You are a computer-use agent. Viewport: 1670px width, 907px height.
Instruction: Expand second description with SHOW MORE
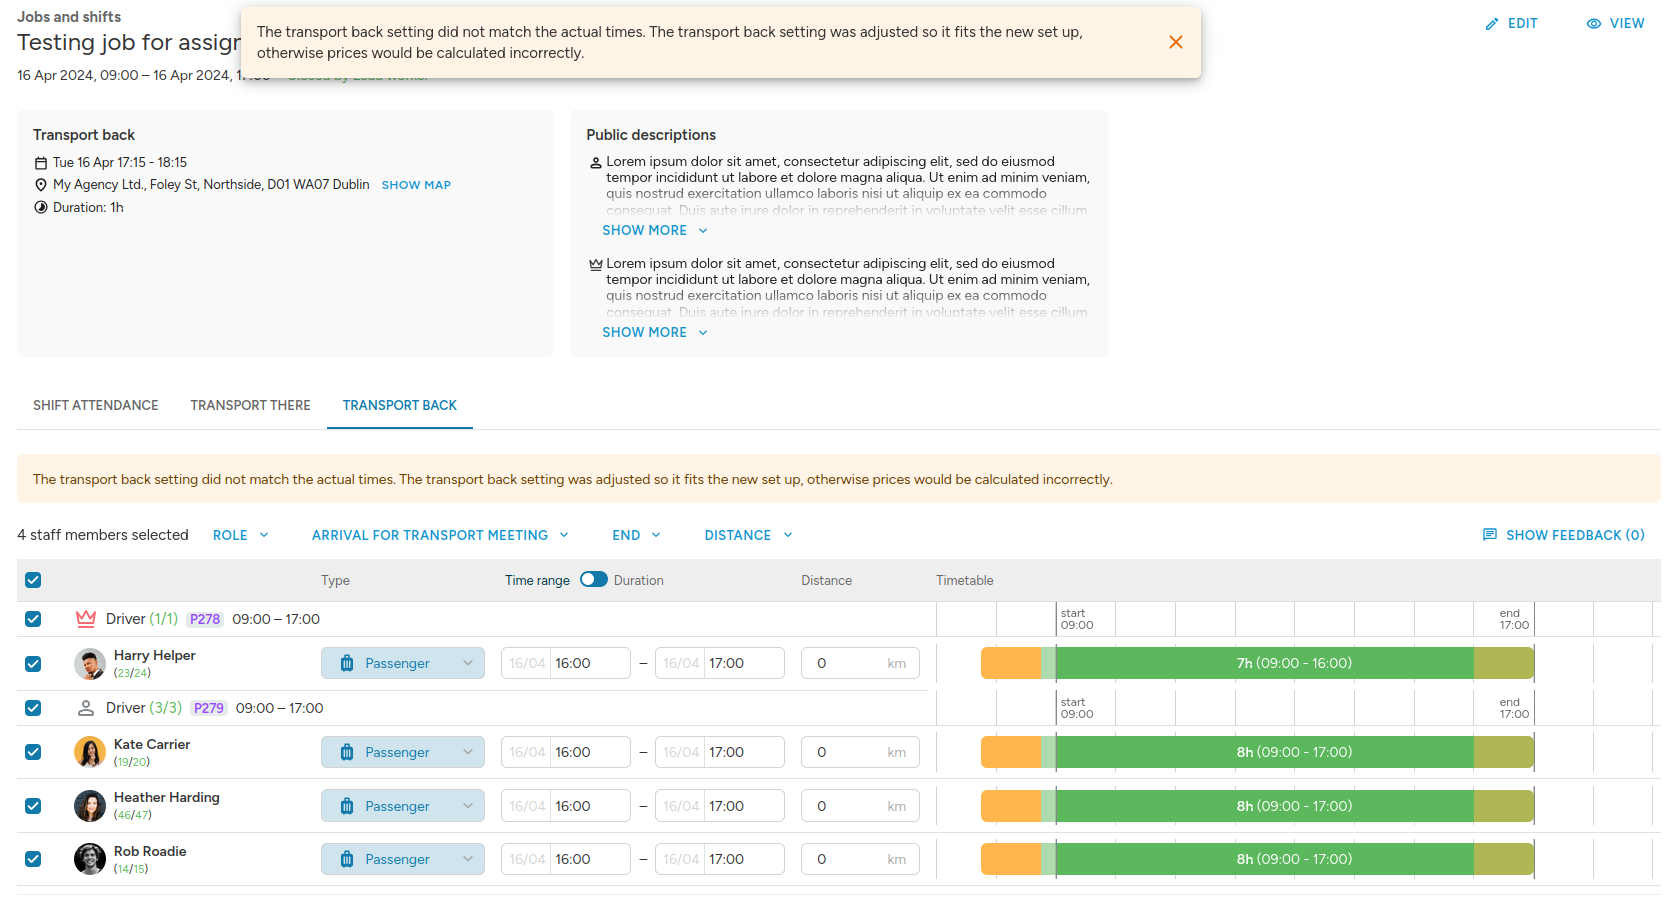655,332
